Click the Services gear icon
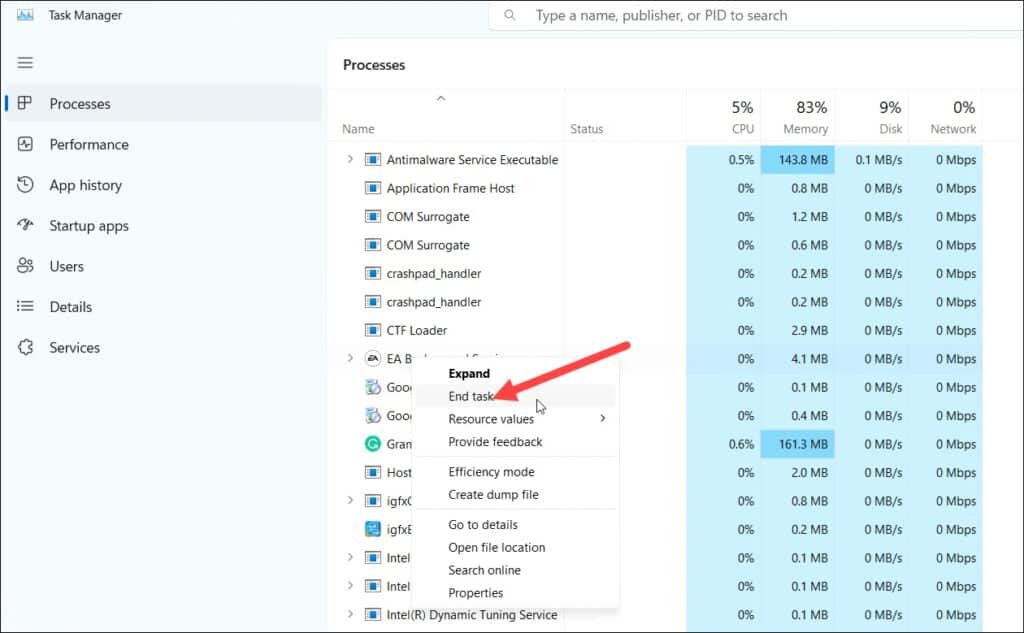Screen dimensions: 1024x633 (26, 348)
